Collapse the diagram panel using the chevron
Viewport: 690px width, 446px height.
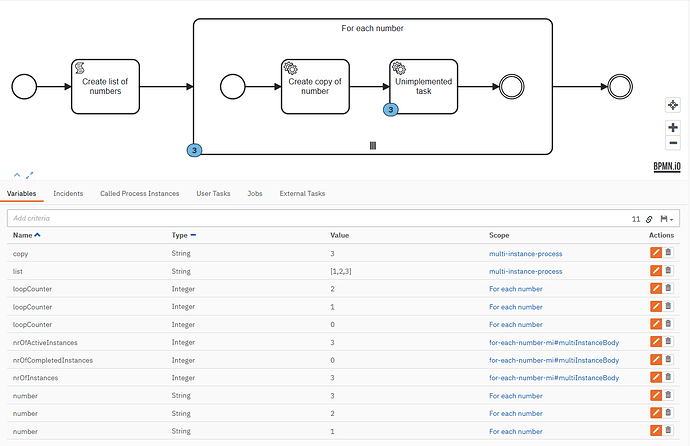17,175
